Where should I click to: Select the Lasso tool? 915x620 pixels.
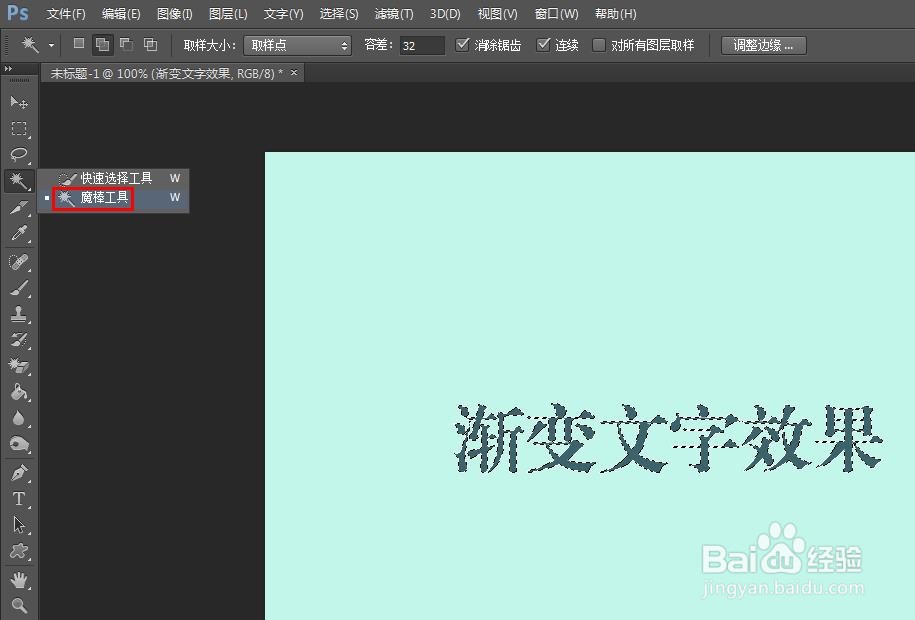point(19,154)
